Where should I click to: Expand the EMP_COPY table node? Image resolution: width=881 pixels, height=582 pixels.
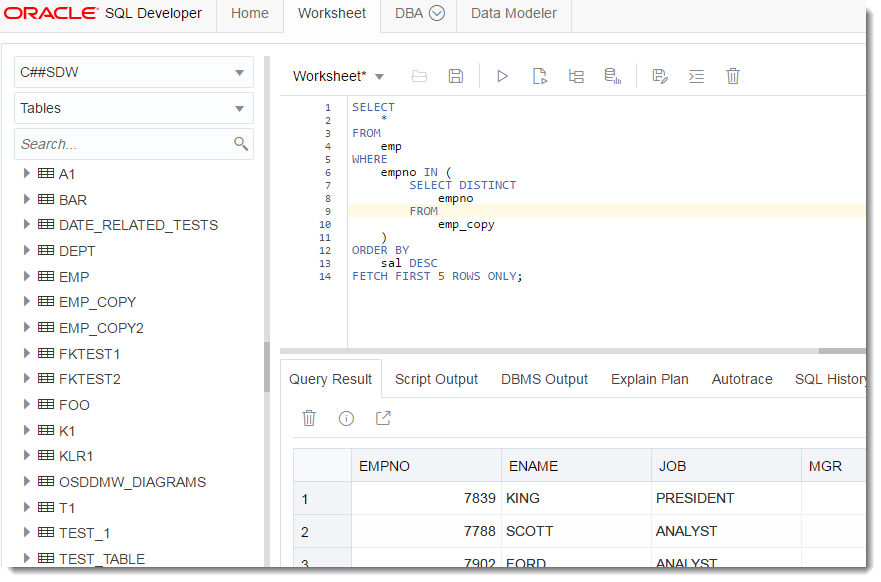click(x=26, y=301)
